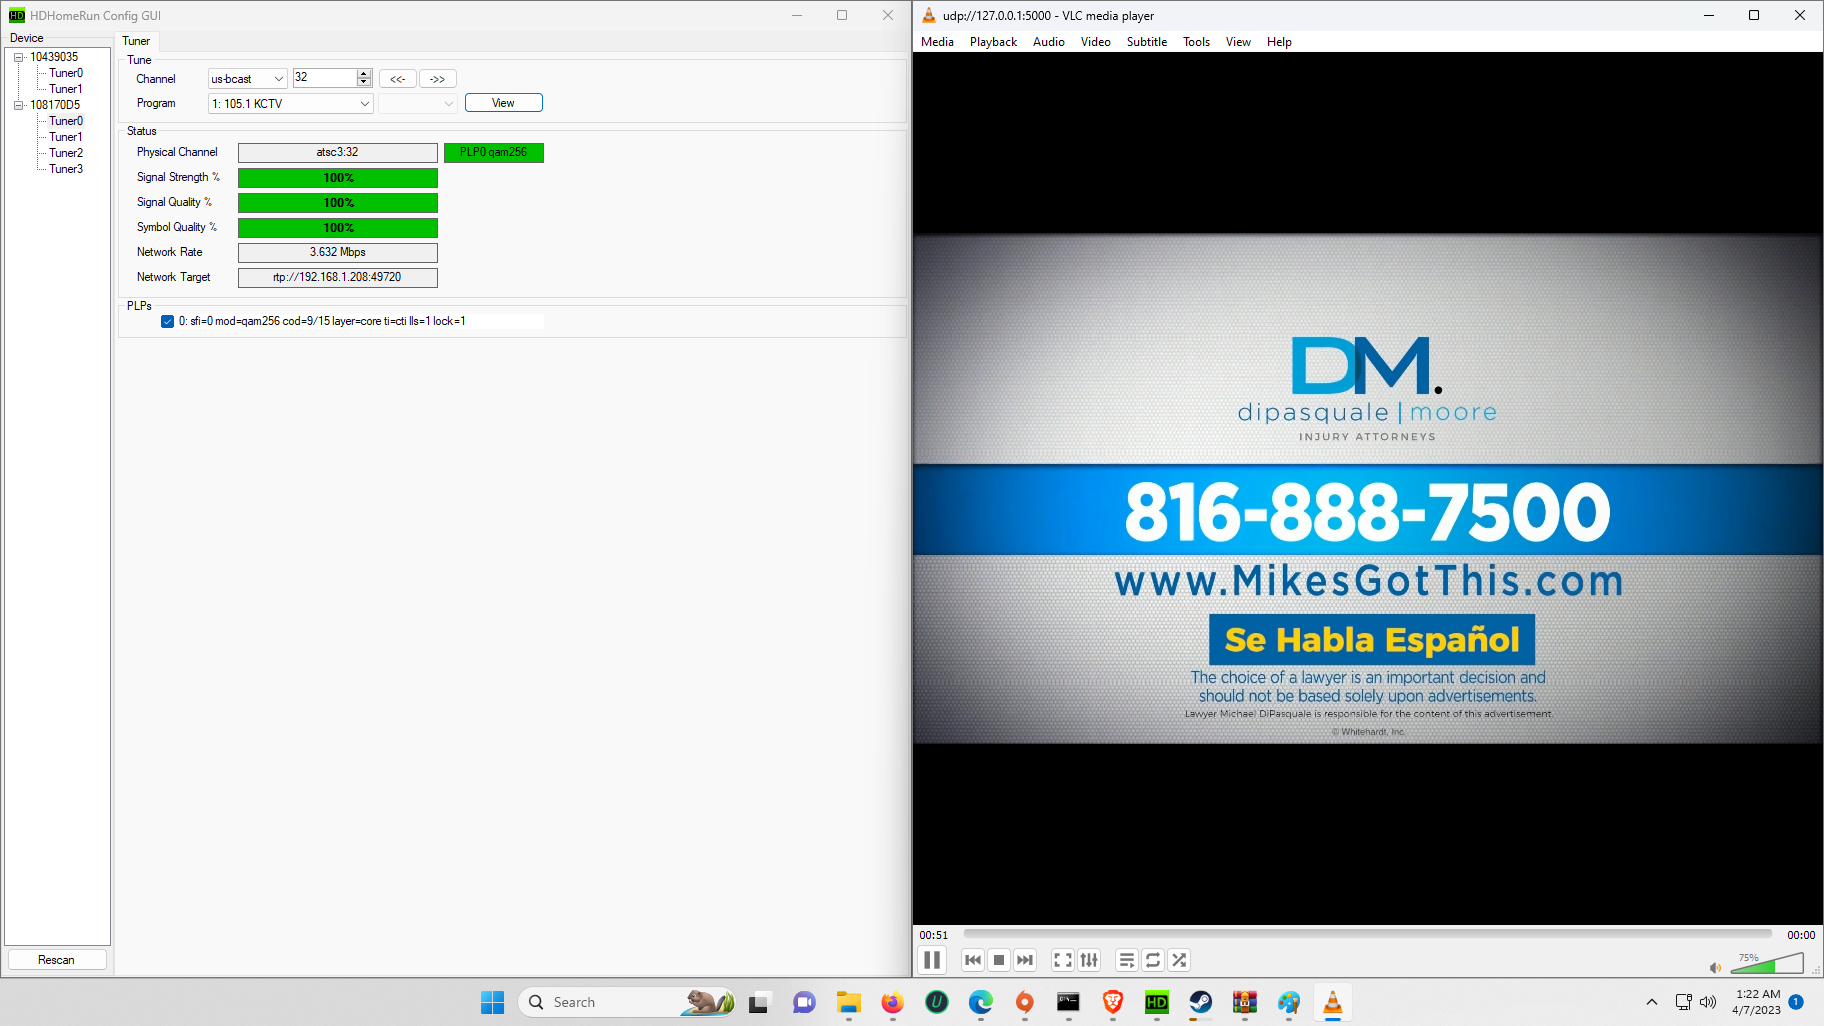Image resolution: width=1824 pixels, height=1026 pixels.
Task: Collapse device 108170D5 tree node
Action: click(x=18, y=105)
